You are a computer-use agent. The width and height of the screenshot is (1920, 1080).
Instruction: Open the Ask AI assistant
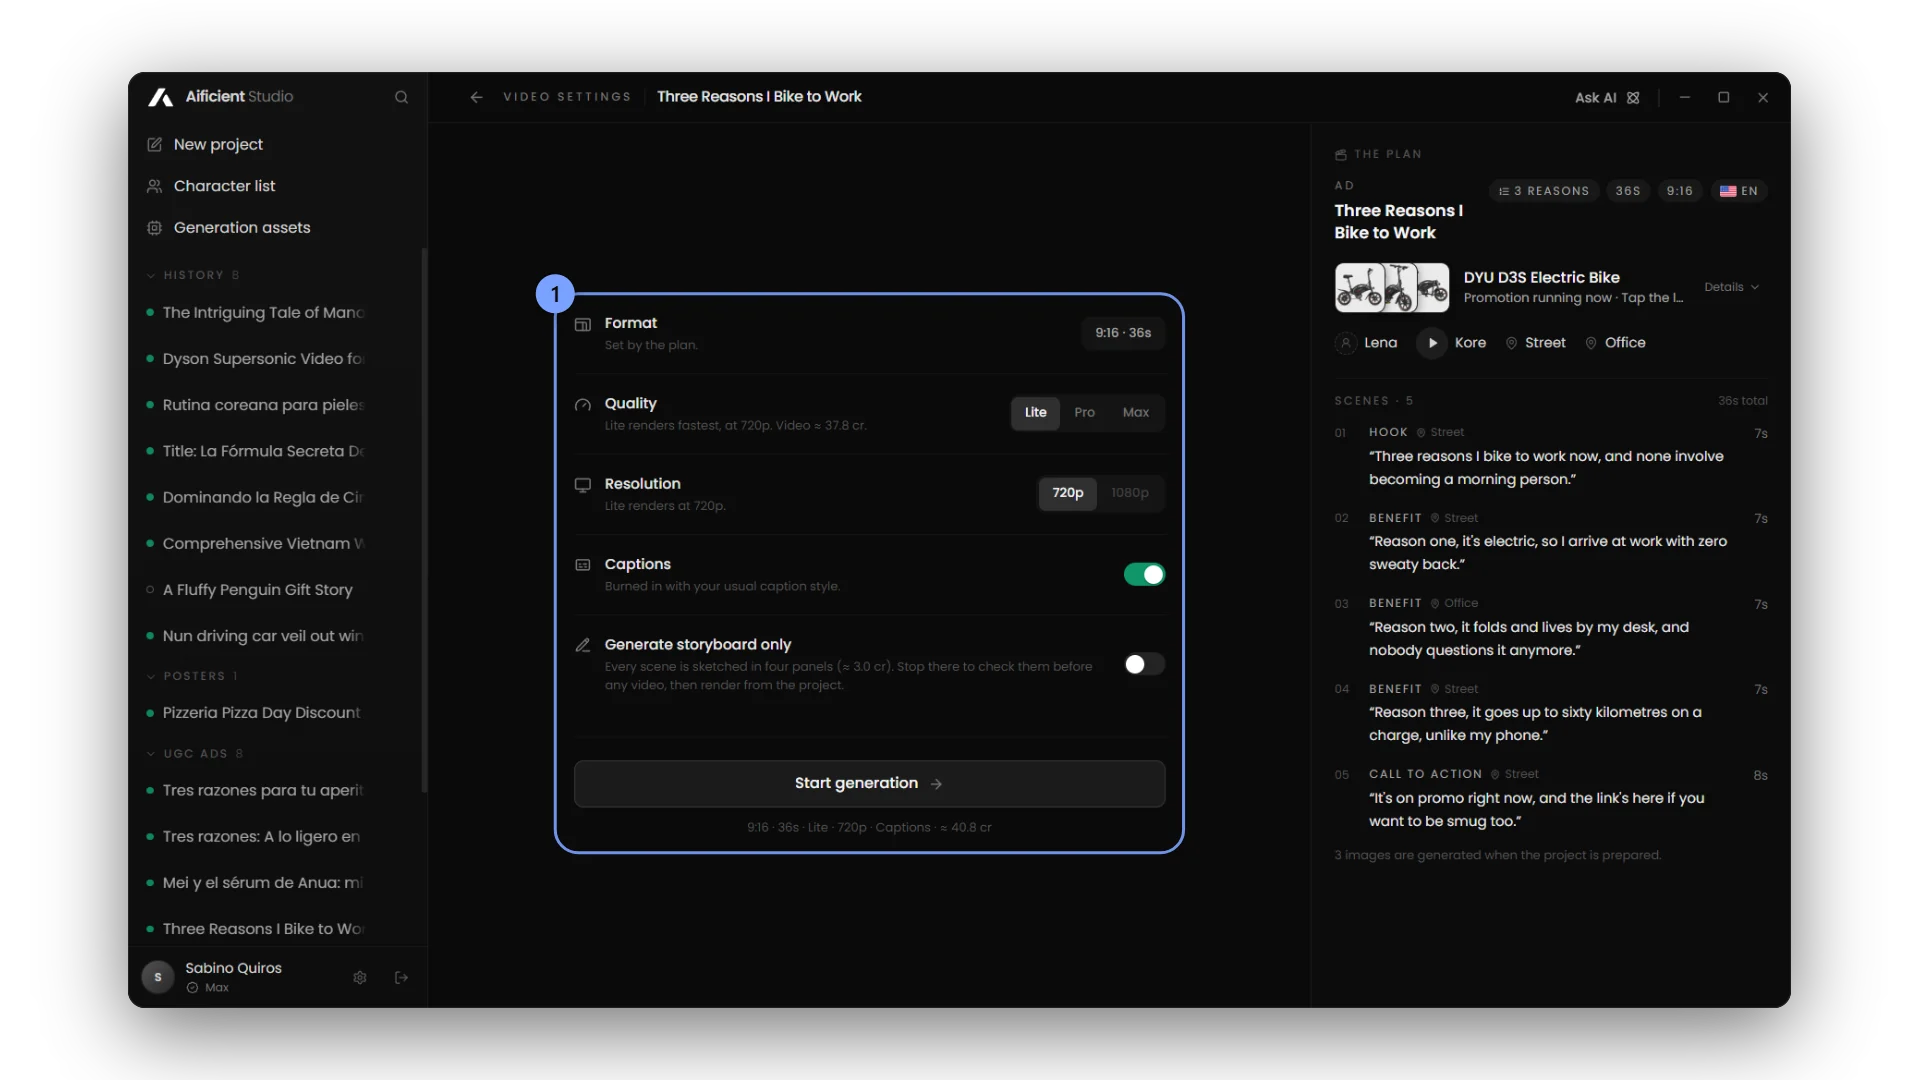coord(1607,97)
